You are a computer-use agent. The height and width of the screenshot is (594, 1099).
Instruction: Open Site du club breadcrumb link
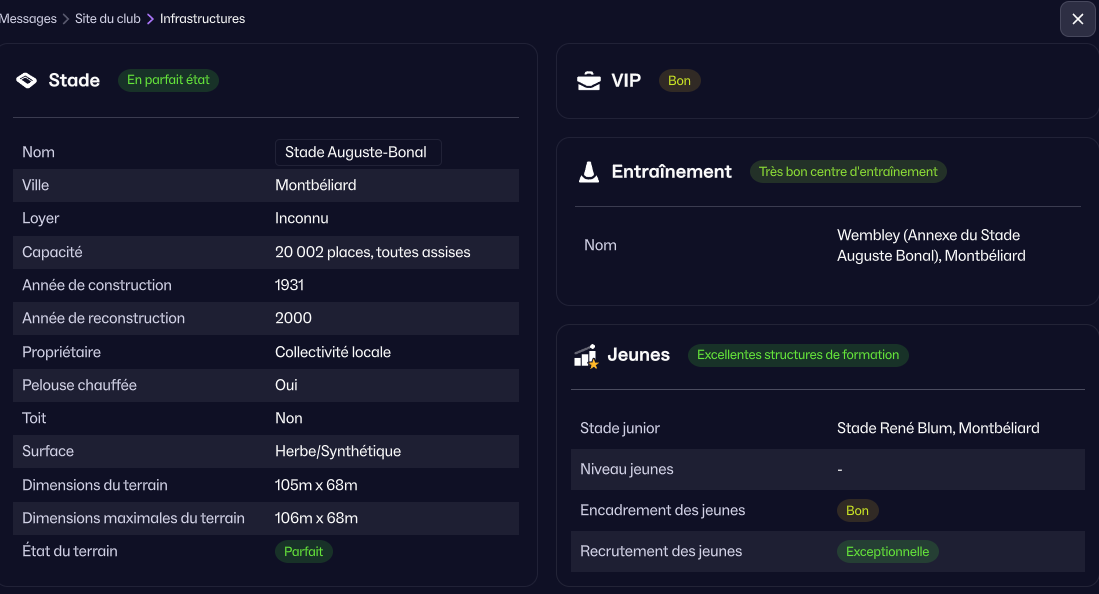pos(108,19)
